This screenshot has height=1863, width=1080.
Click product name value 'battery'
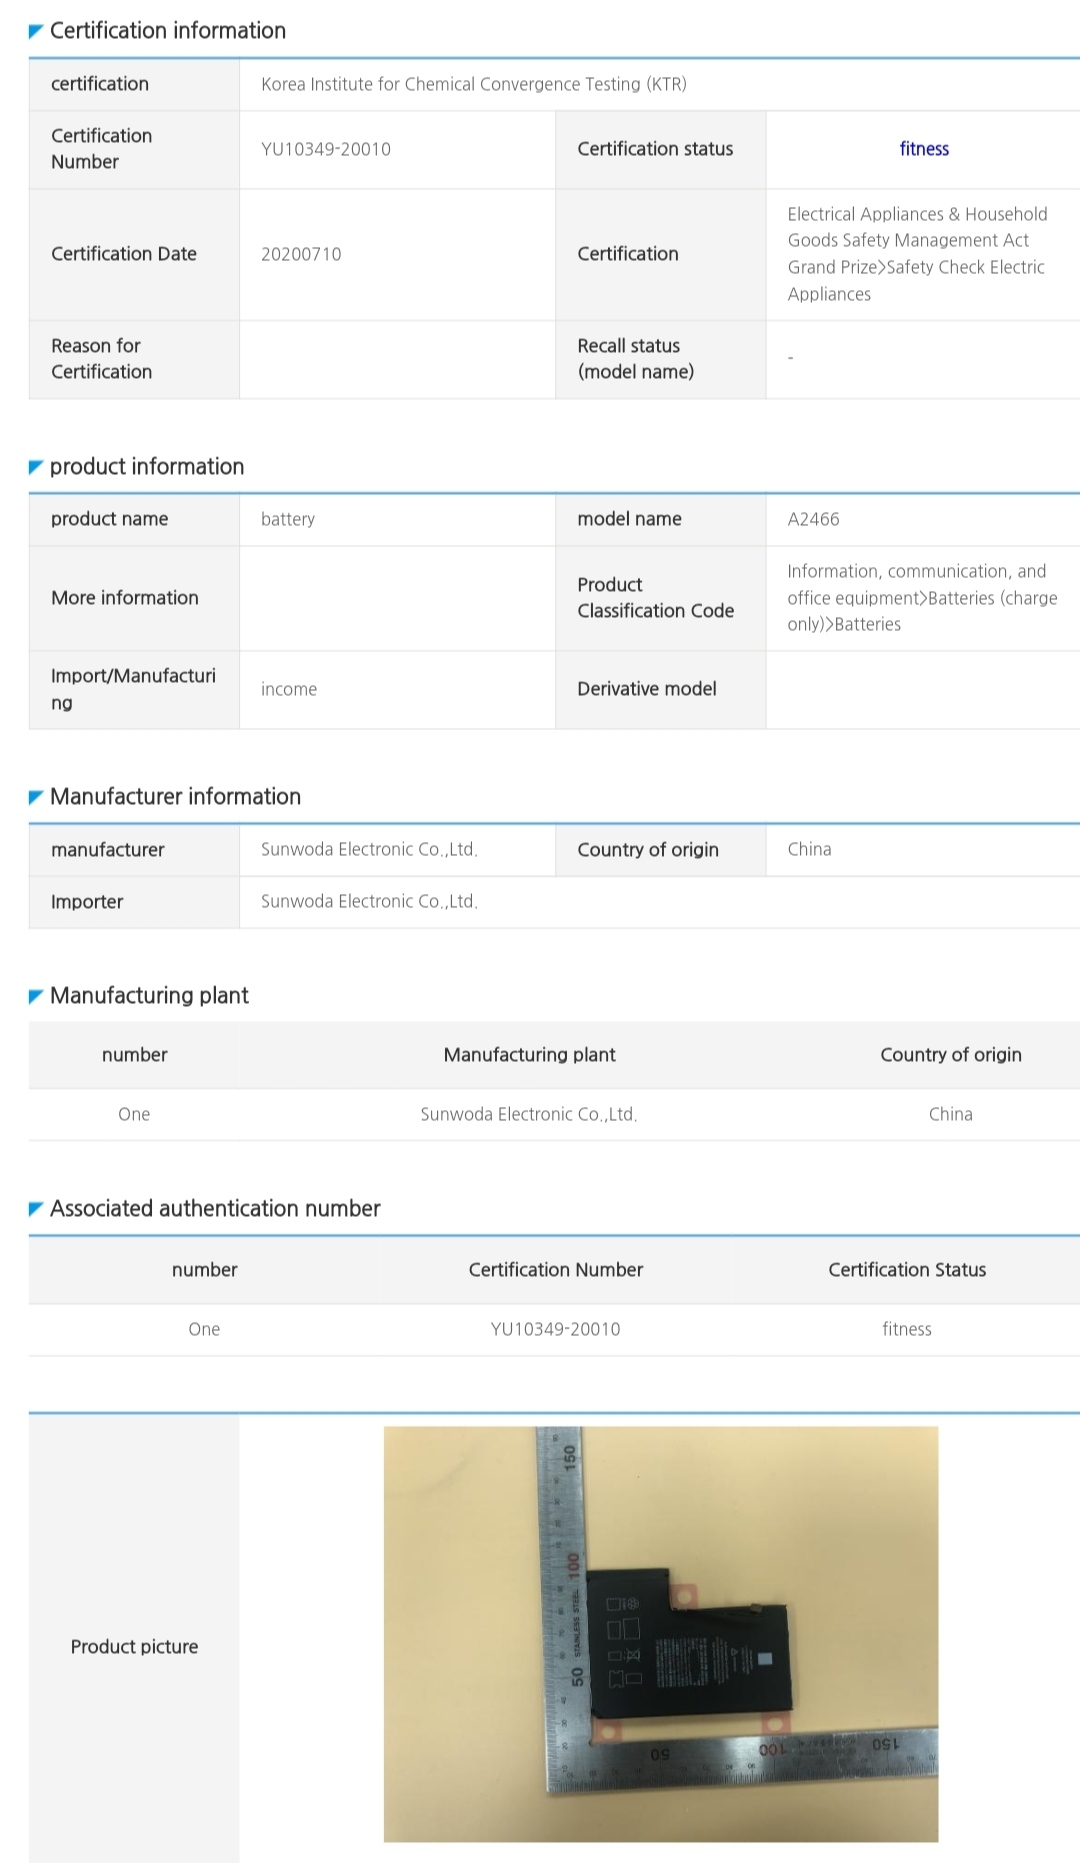[x=288, y=519]
